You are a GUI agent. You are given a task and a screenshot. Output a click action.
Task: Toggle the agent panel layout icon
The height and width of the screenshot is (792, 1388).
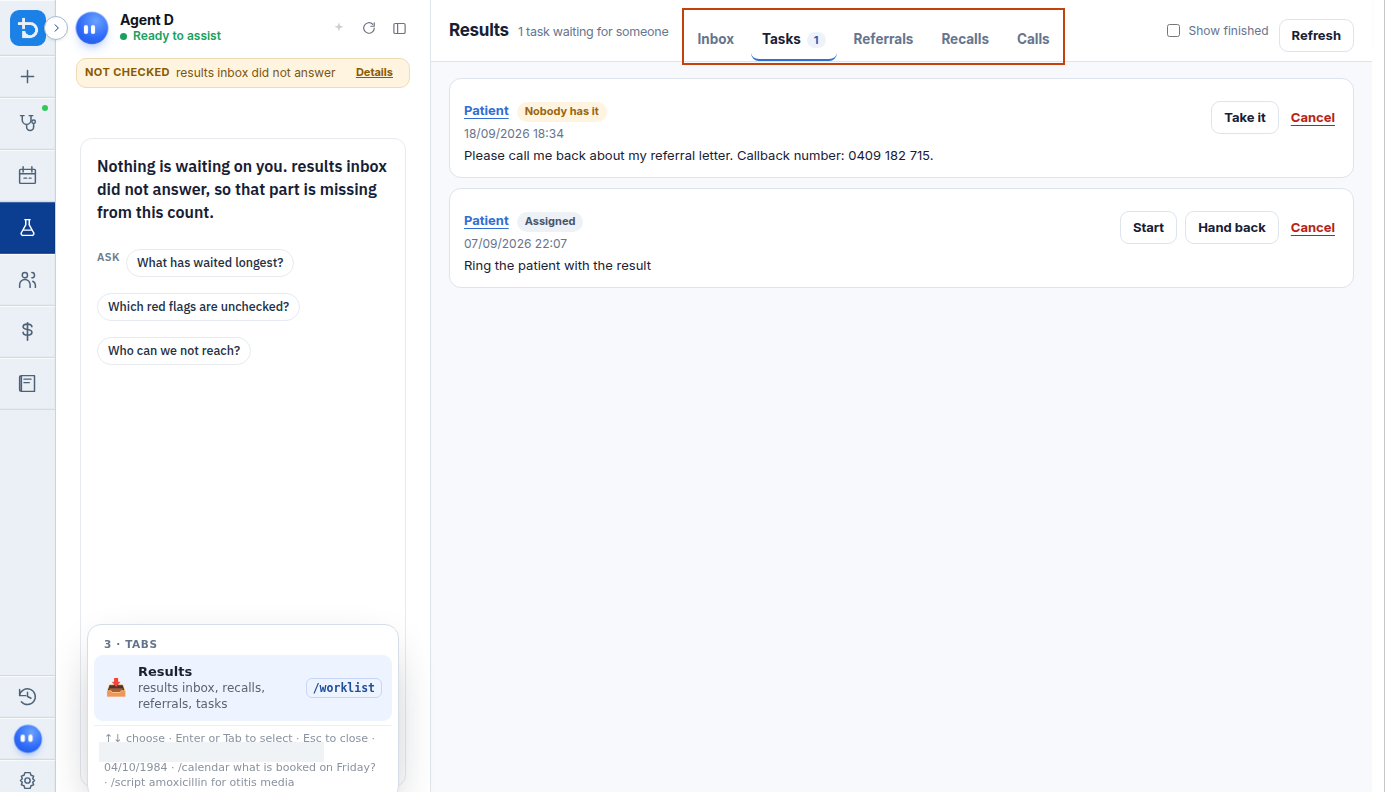coord(400,28)
